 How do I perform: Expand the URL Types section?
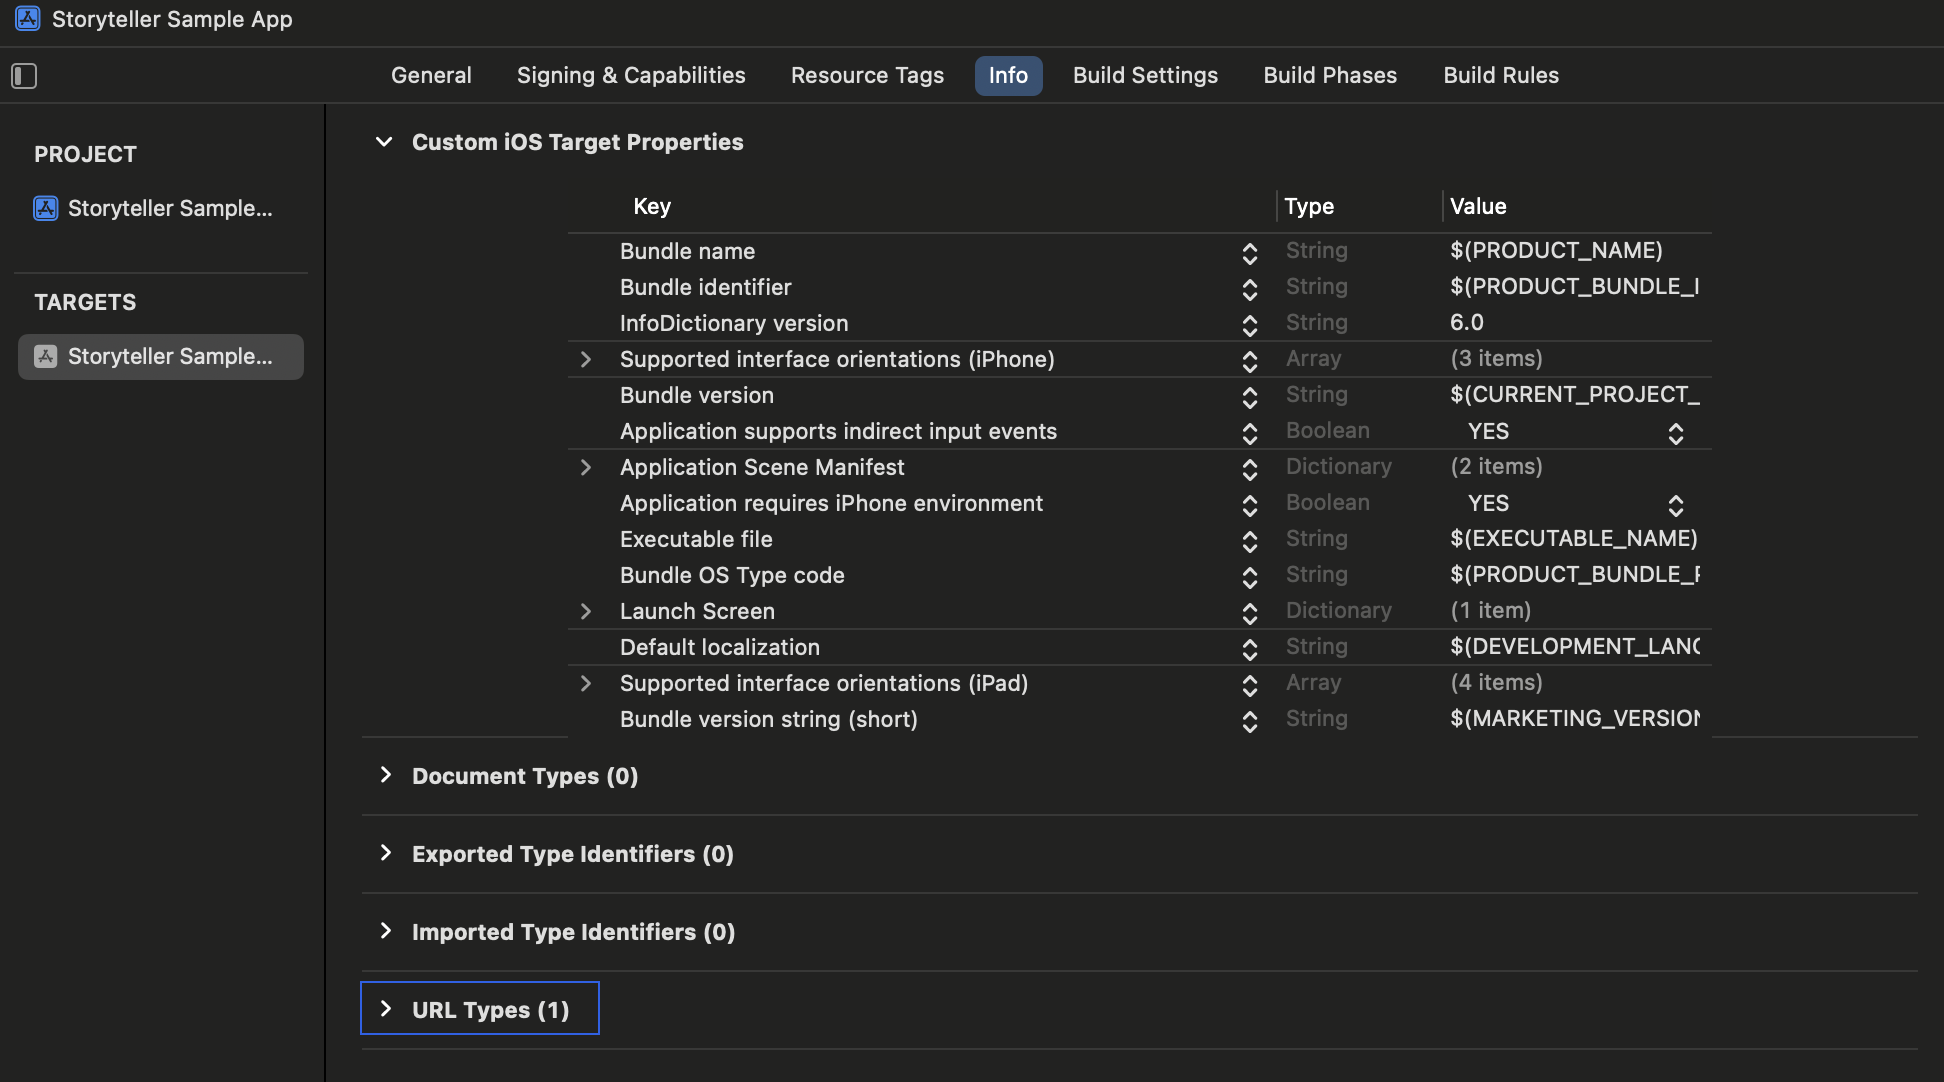click(x=386, y=1008)
